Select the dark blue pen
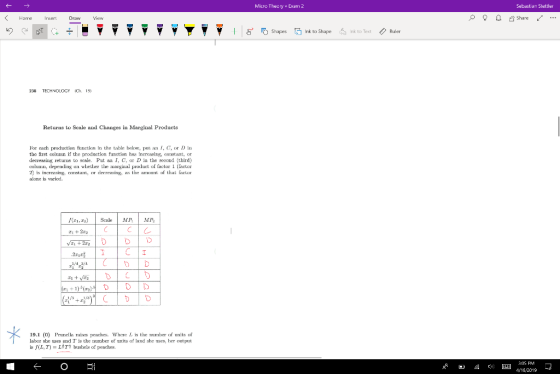This screenshot has height=374, width=560. click(x=130, y=30)
